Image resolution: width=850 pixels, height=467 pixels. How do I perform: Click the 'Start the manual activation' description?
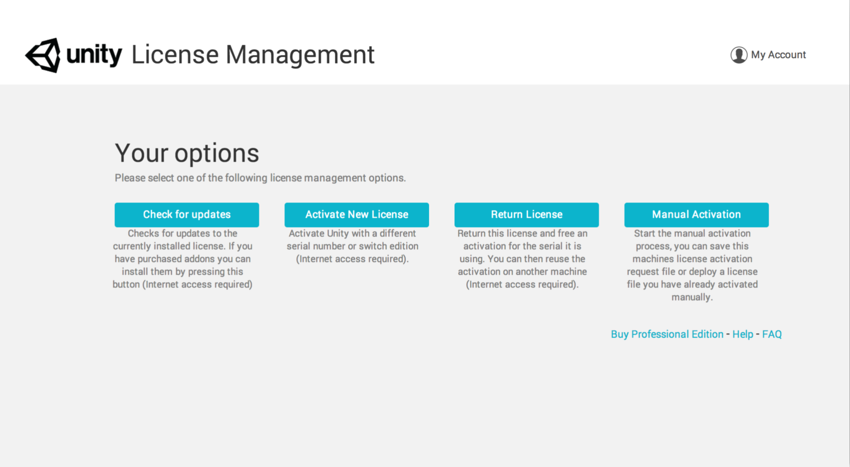692,265
